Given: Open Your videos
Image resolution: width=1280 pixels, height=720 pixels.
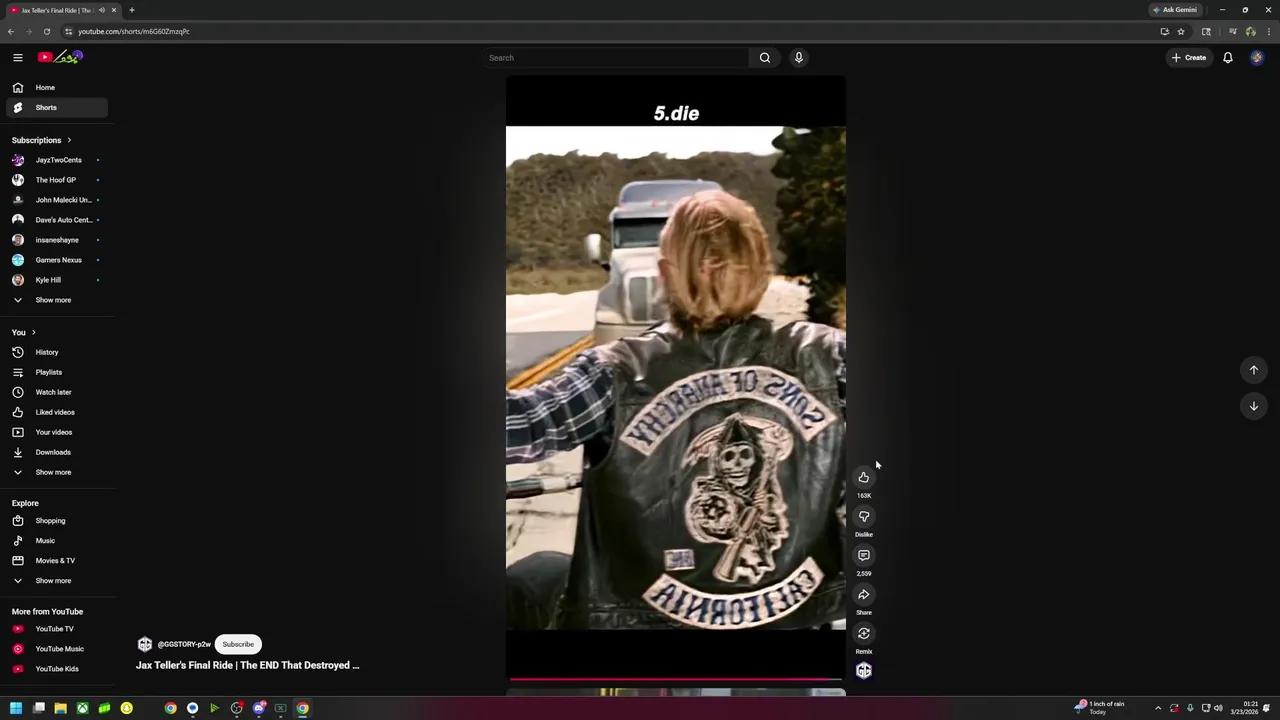Looking at the screenshot, I should 56,432.
